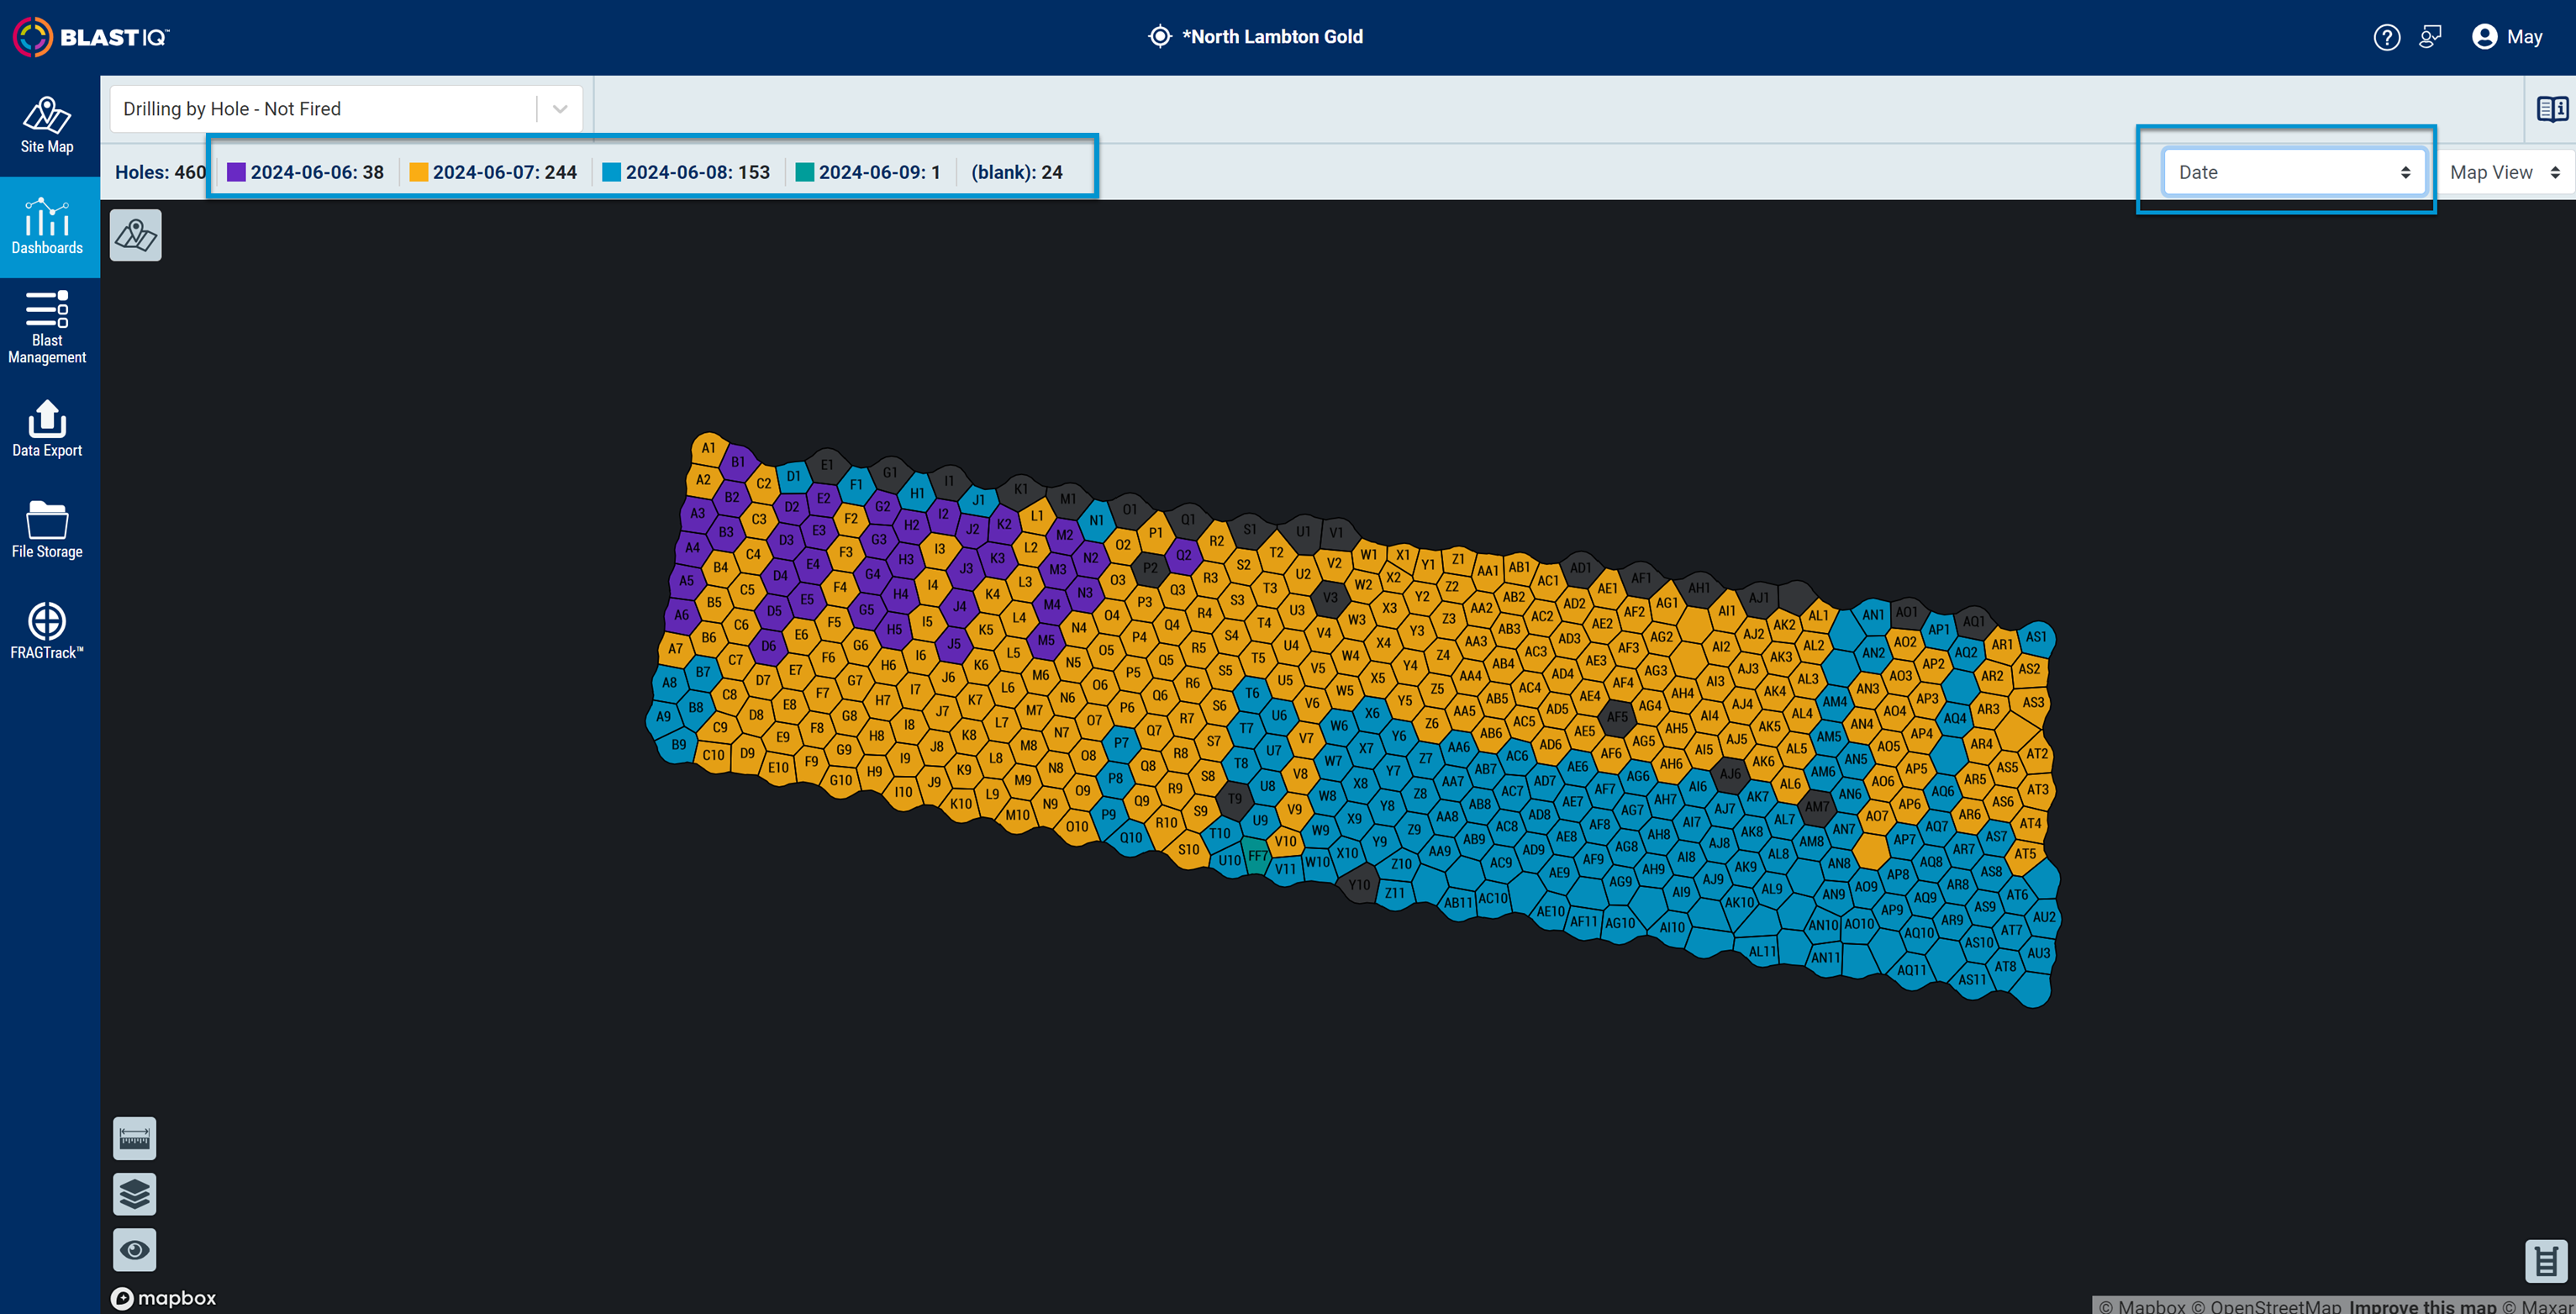Click the North Lambton Gold site title
This screenshot has height=1314, width=2576.
(x=1272, y=37)
